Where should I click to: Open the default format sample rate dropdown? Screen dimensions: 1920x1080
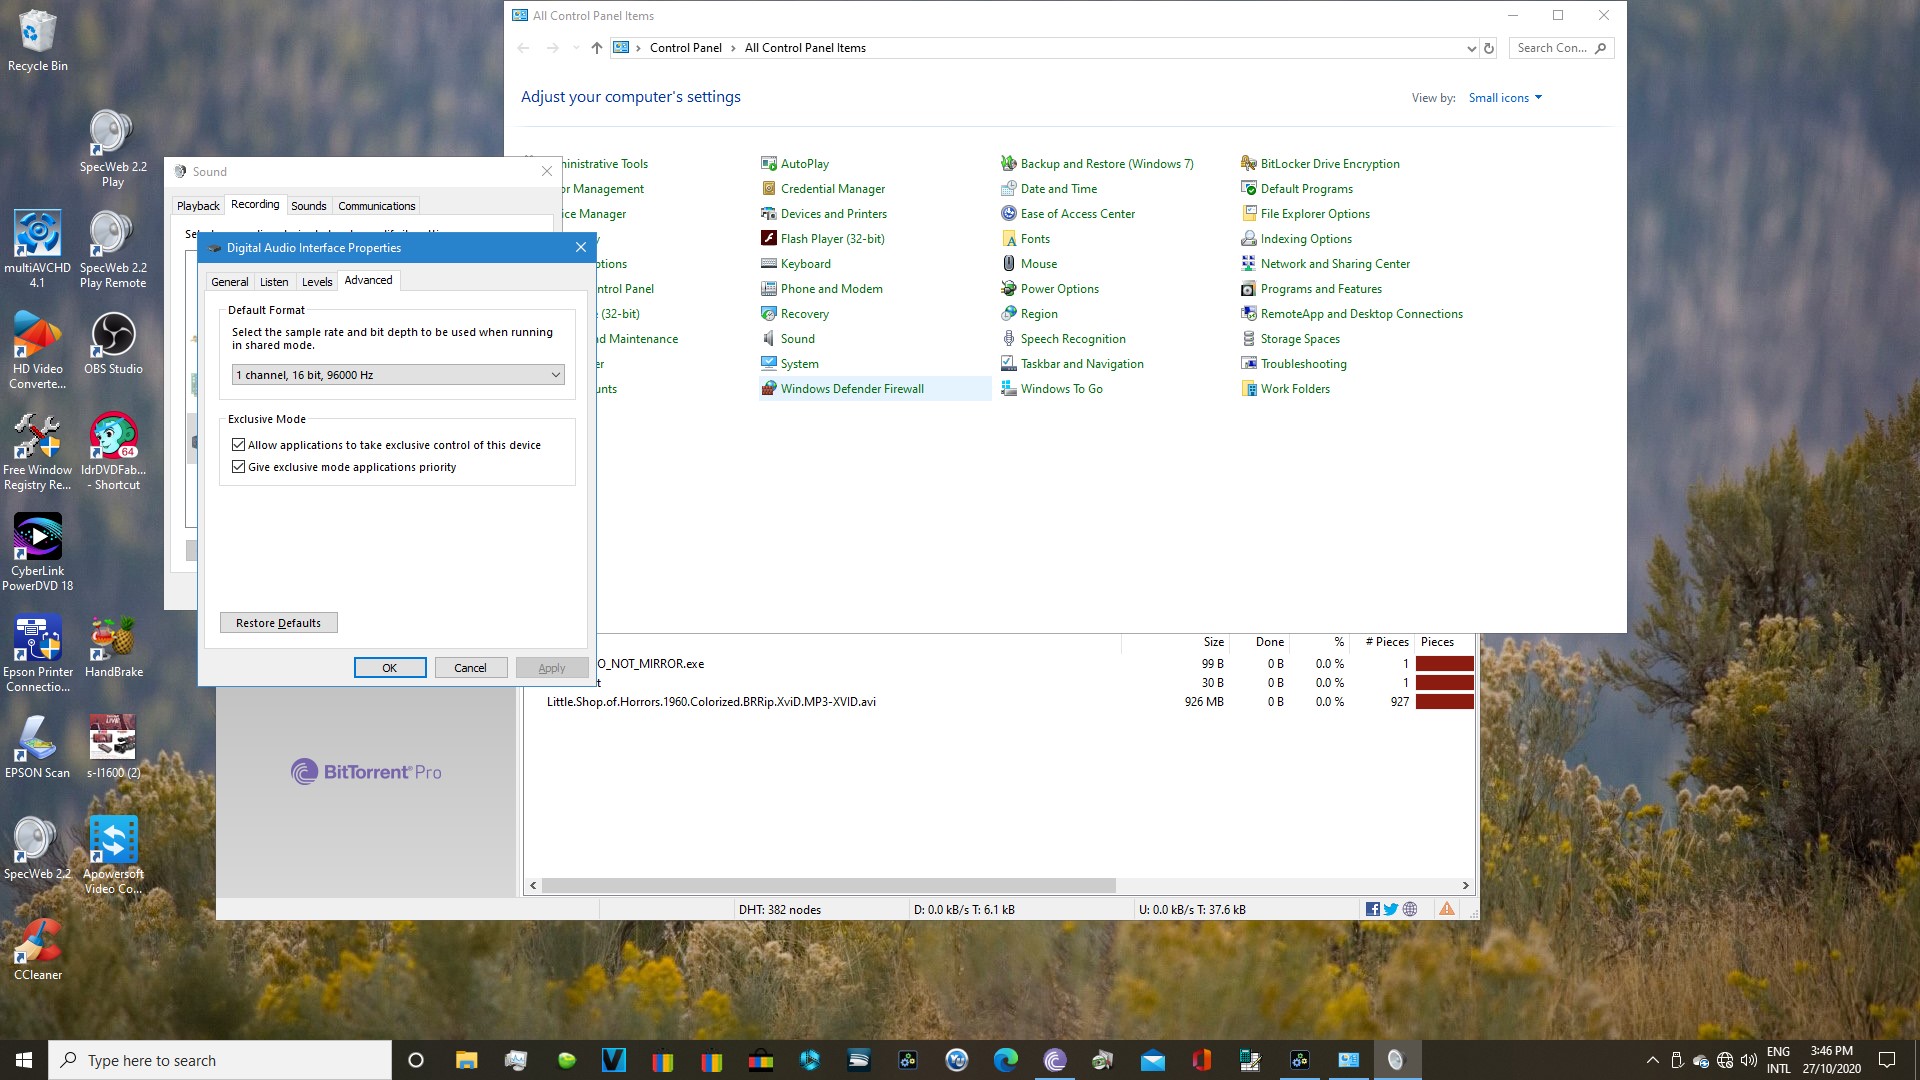(x=398, y=375)
